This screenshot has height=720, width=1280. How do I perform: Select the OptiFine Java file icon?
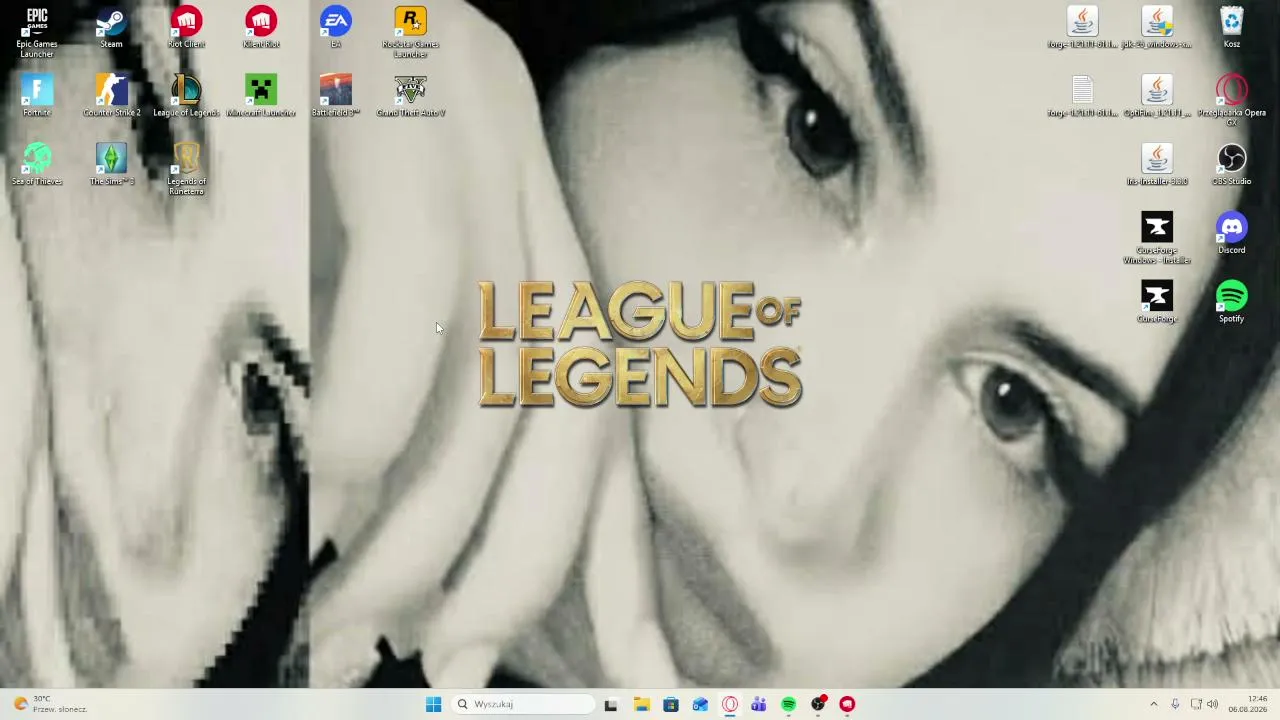click(1157, 96)
